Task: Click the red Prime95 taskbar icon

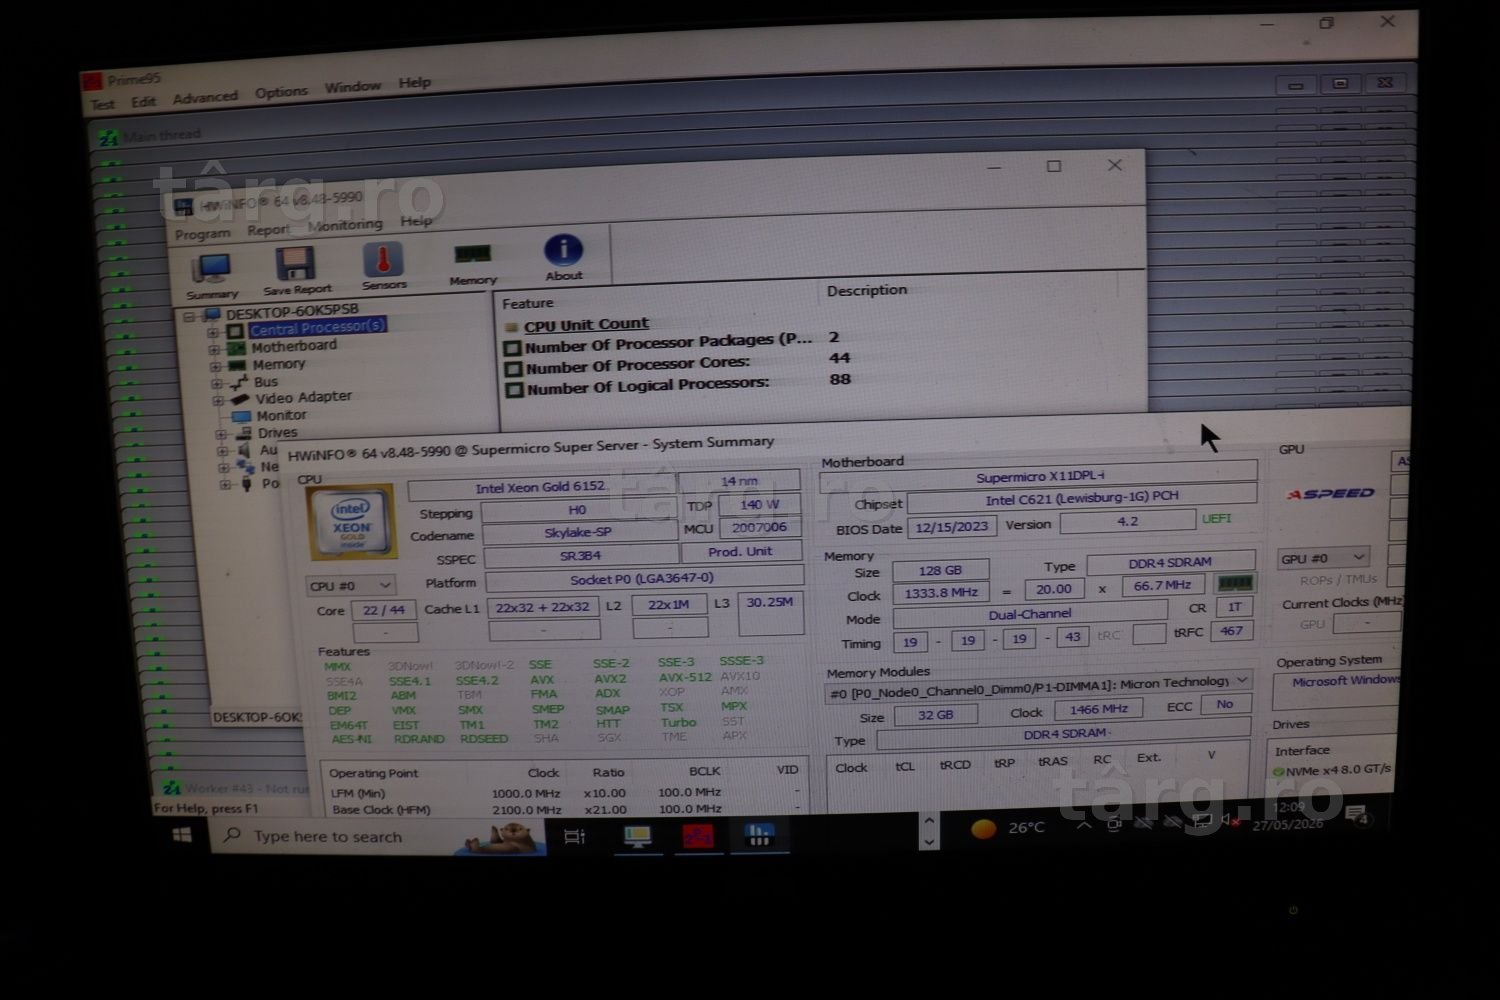Action: [698, 836]
